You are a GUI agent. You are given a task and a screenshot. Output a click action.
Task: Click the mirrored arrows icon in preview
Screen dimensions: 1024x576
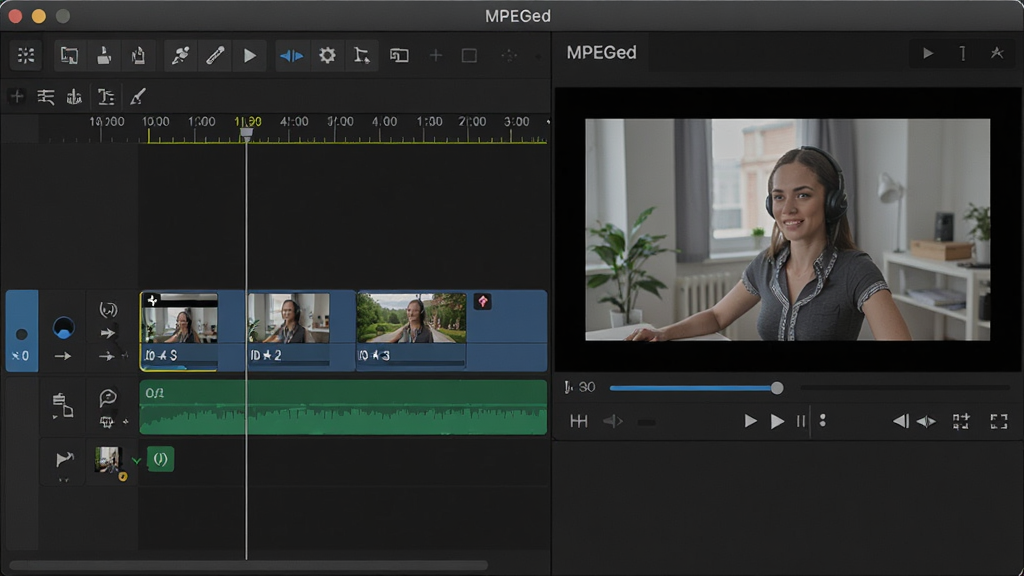point(926,422)
